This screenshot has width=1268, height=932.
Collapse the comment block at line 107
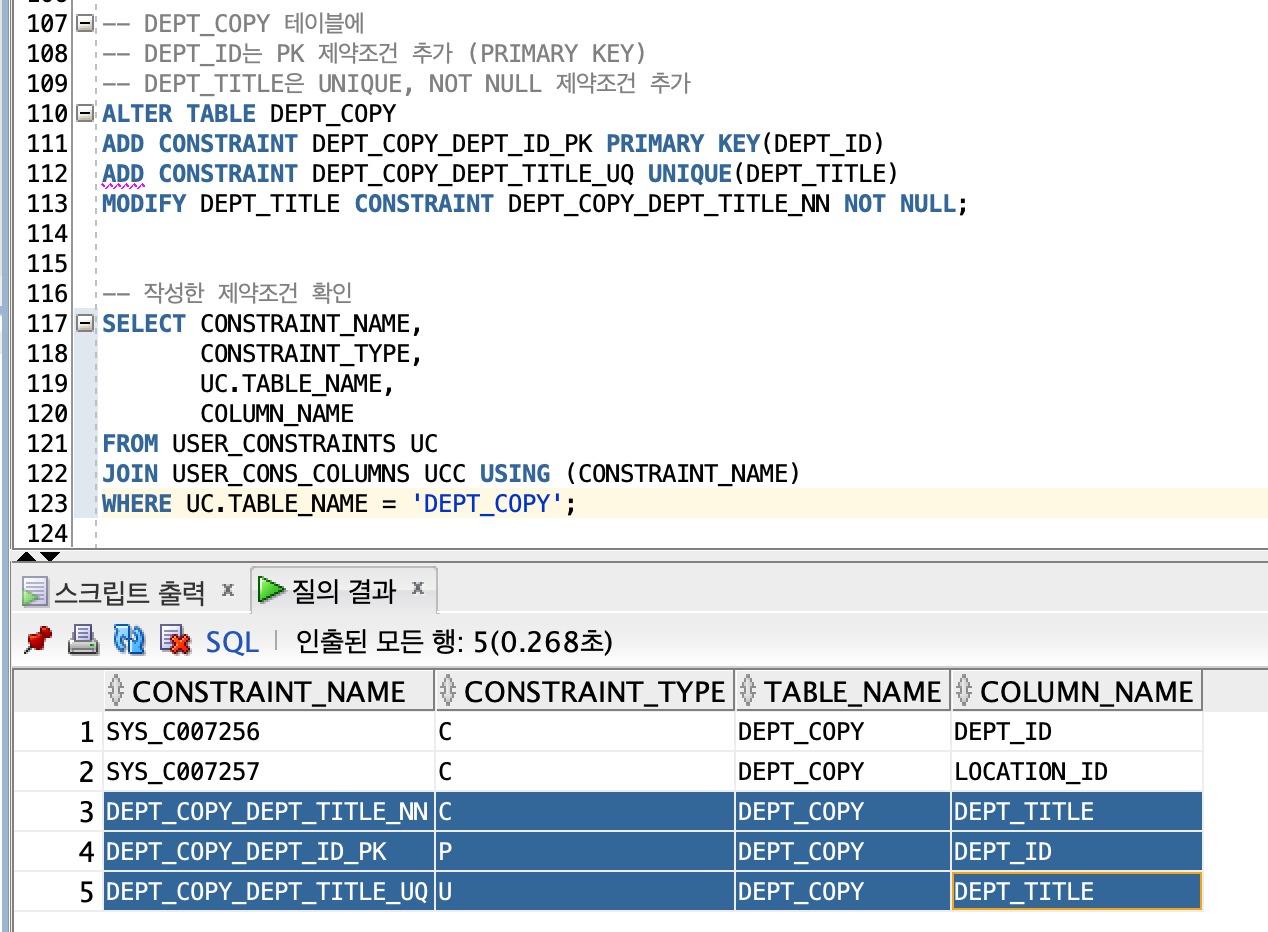click(x=84, y=22)
